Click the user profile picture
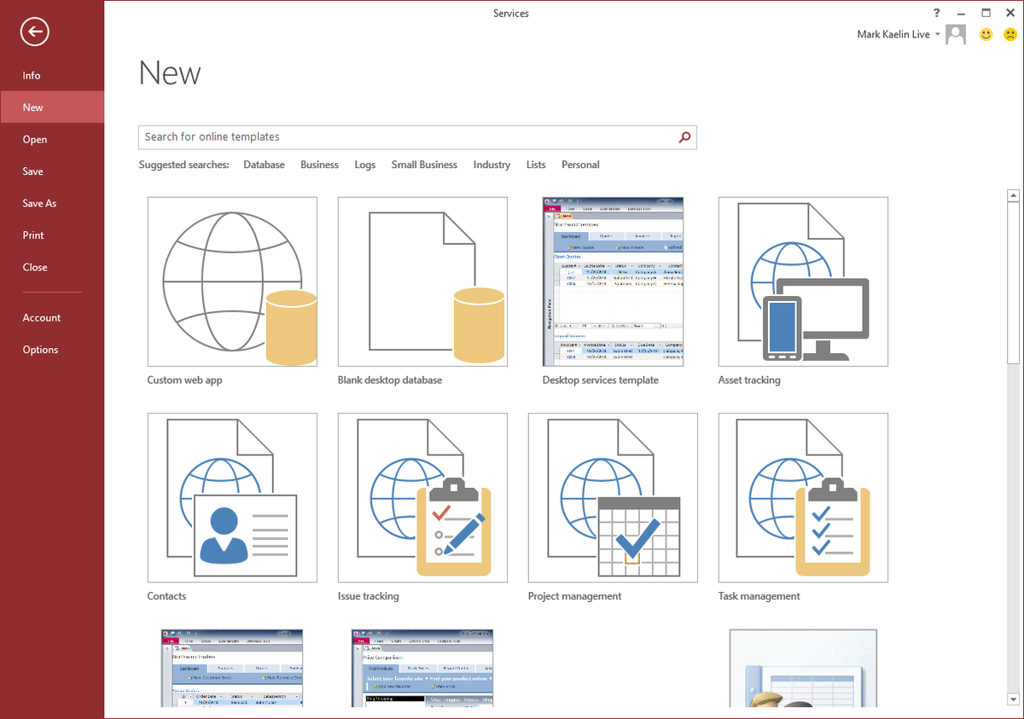The image size is (1024, 719). (955, 34)
